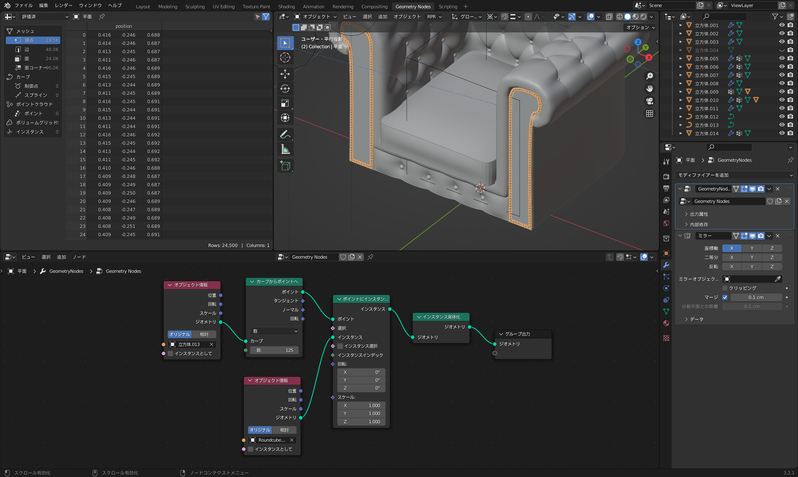
Task: Uncheck the マージ checkbox
Action: click(725, 297)
